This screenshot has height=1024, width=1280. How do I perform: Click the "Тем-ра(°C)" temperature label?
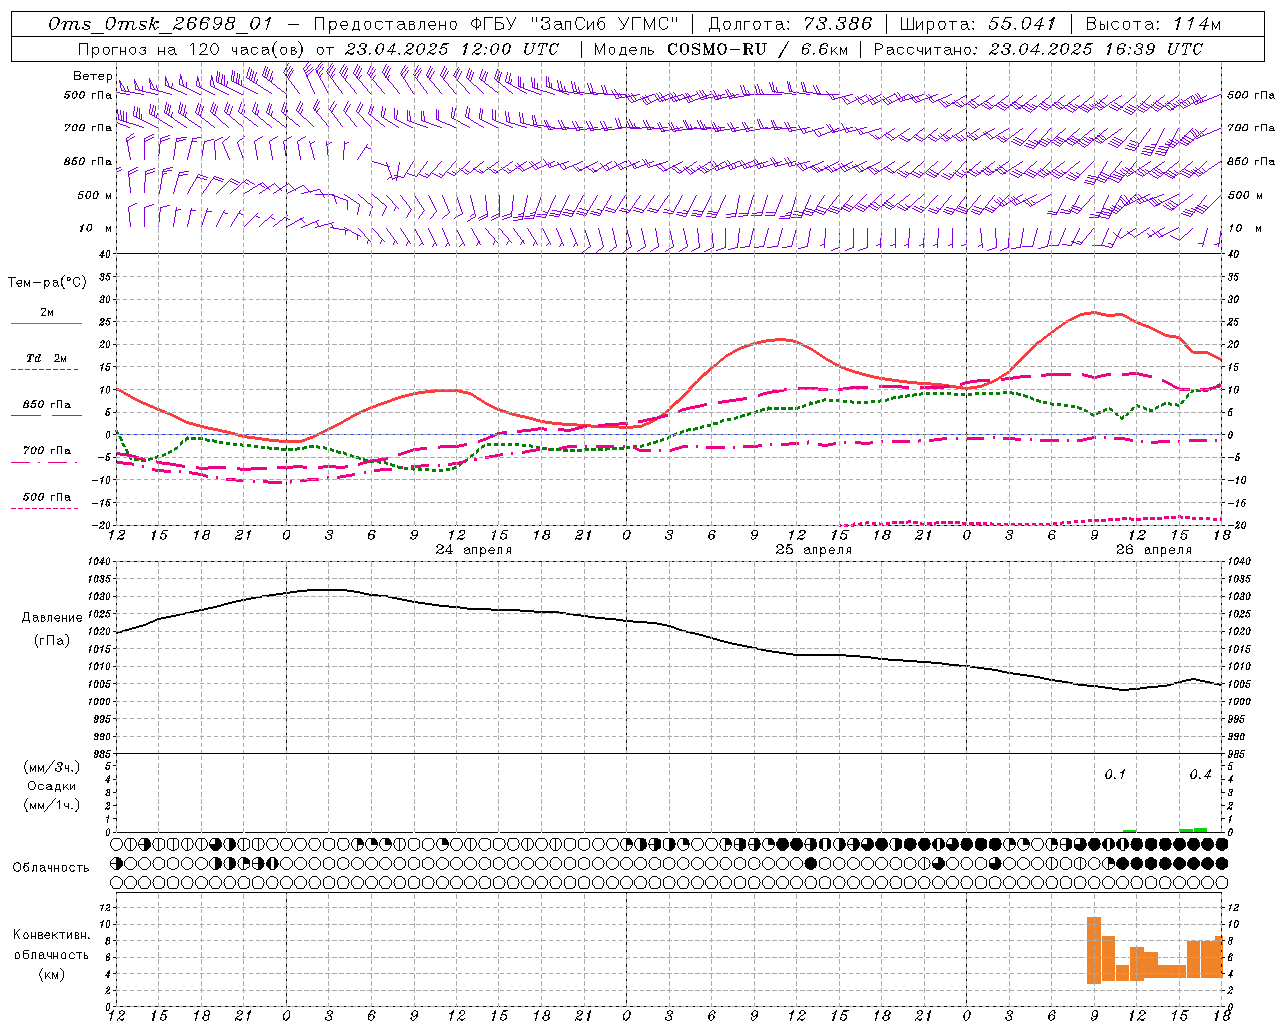click(47, 283)
